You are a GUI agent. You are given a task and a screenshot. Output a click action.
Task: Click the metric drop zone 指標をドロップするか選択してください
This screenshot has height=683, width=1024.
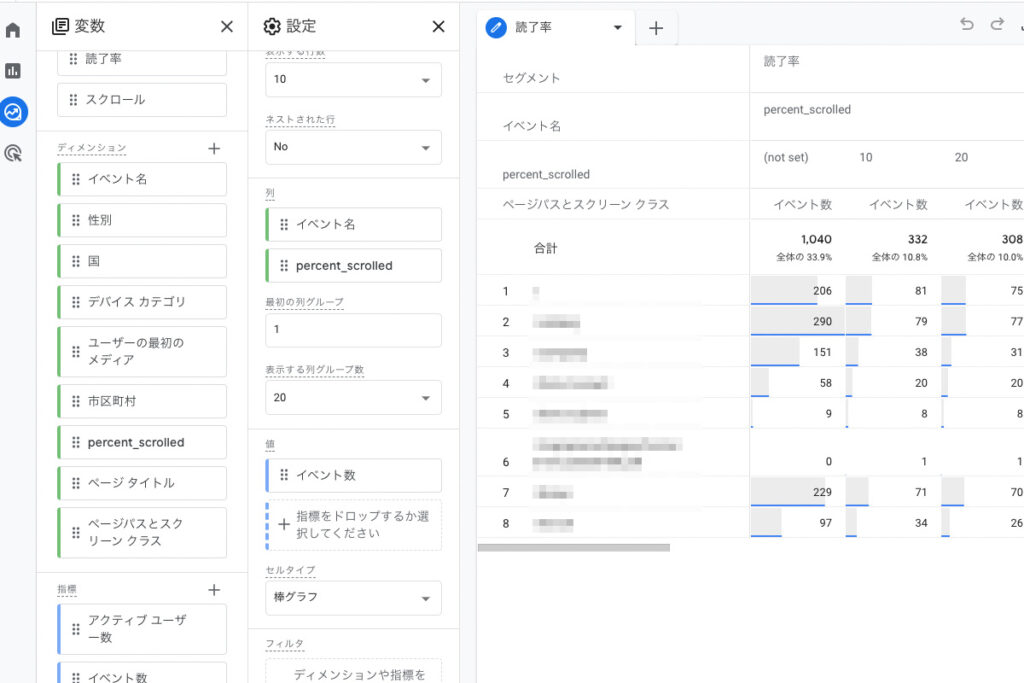click(x=353, y=525)
